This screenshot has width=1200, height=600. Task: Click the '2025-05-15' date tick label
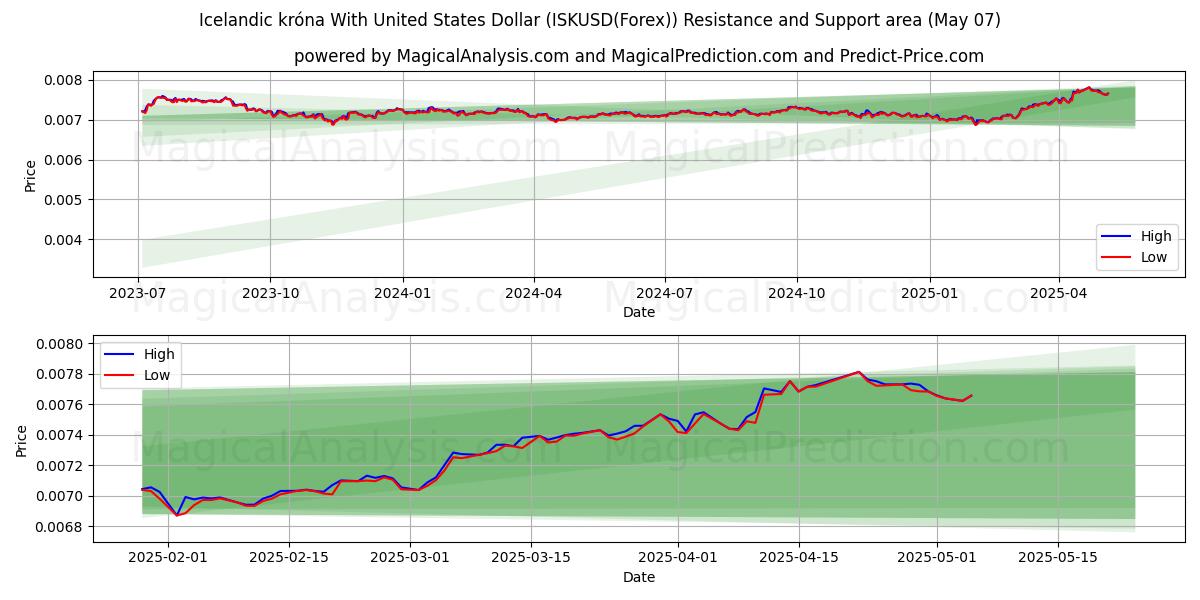tap(1058, 559)
